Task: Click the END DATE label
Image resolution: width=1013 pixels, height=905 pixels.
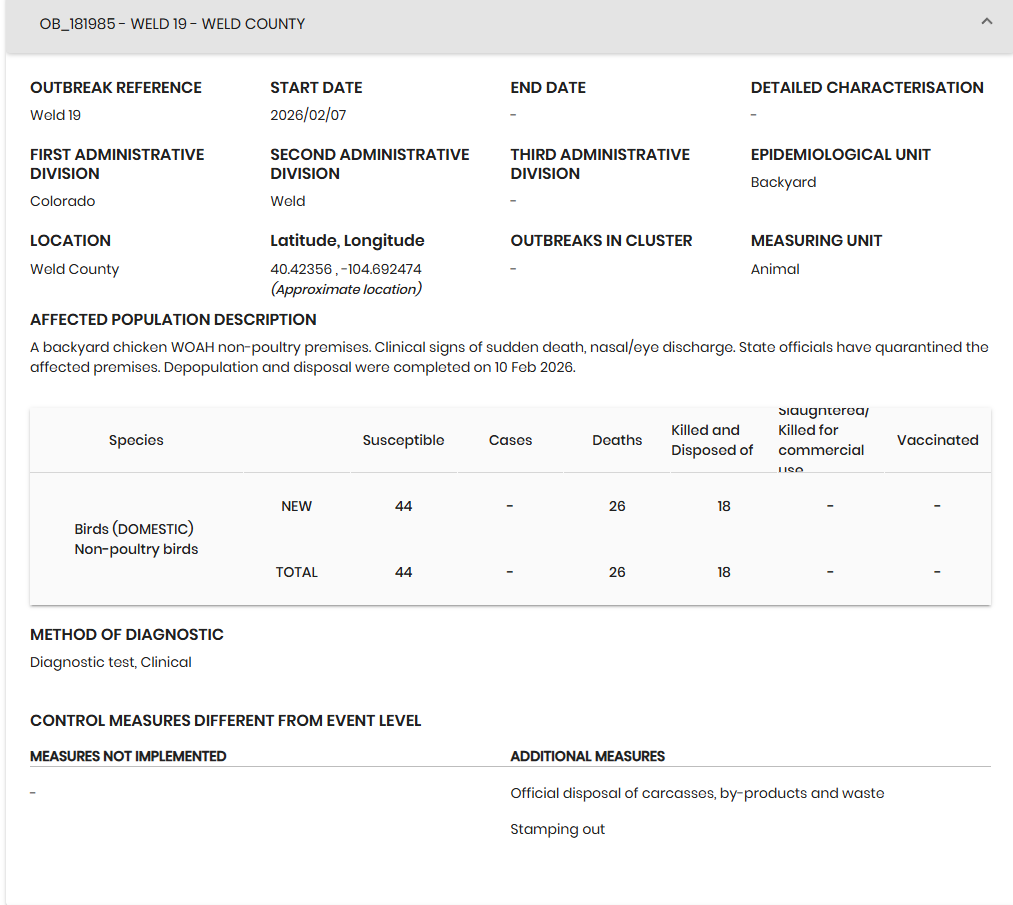Action: click(548, 87)
